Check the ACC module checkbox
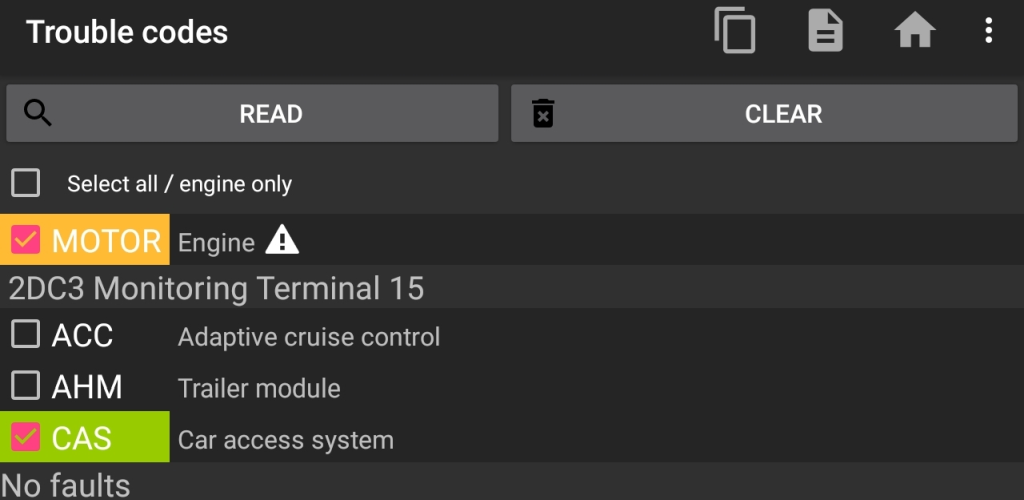Viewport: 1024px width, 500px height. pyautogui.click(x=25, y=334)
